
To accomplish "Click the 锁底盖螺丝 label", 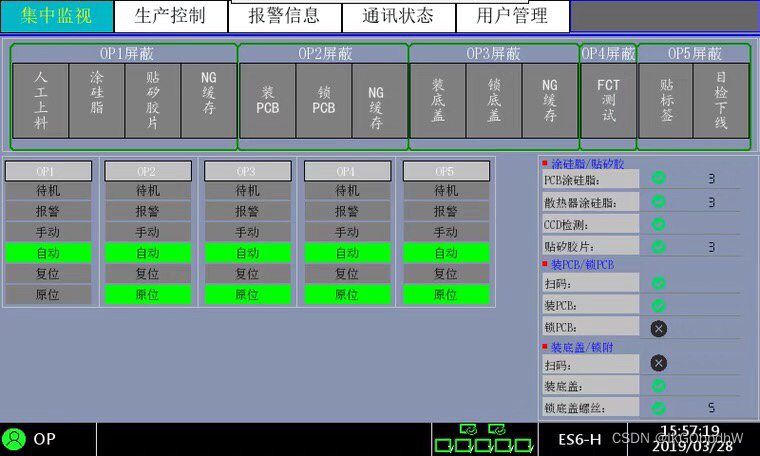I will click(591, 408).
